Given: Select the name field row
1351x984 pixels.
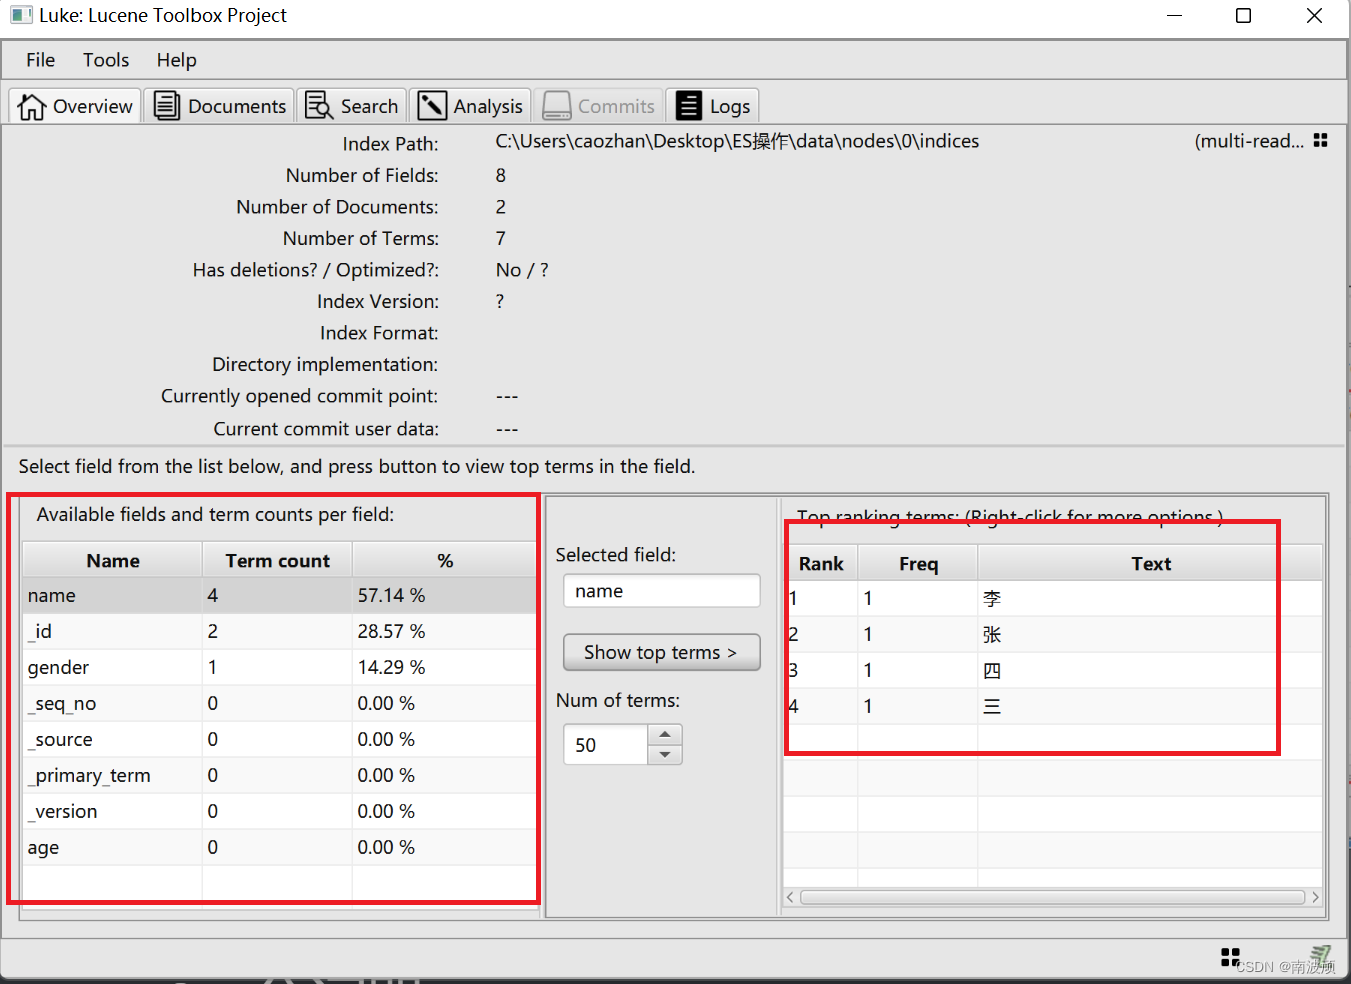Looking at the screenshot, I should coord(279,595).
